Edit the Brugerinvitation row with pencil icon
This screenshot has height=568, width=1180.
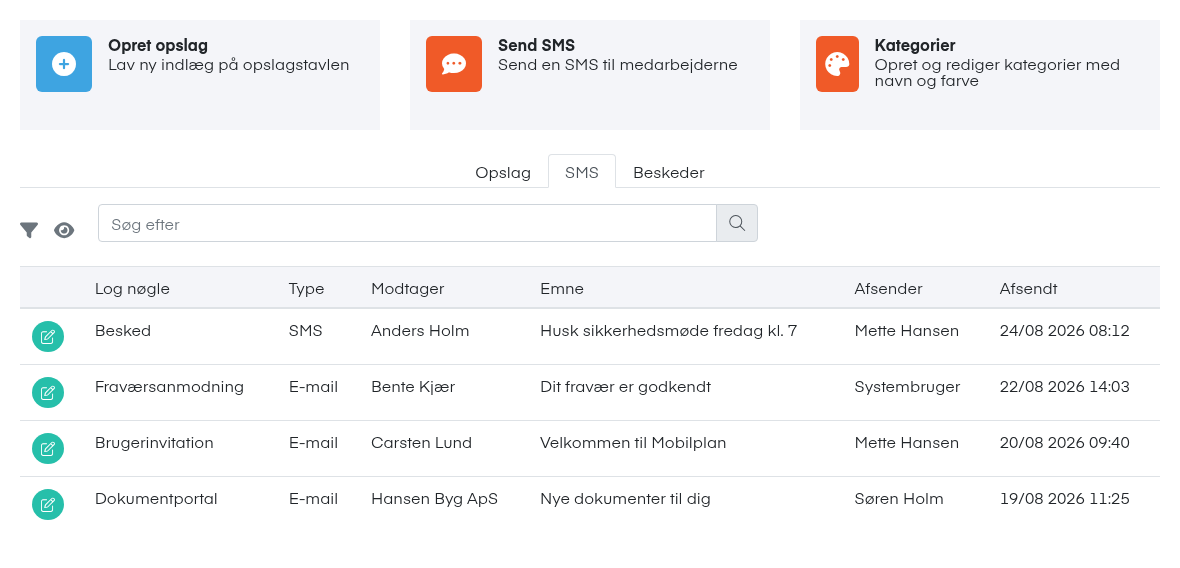(47, 448)
